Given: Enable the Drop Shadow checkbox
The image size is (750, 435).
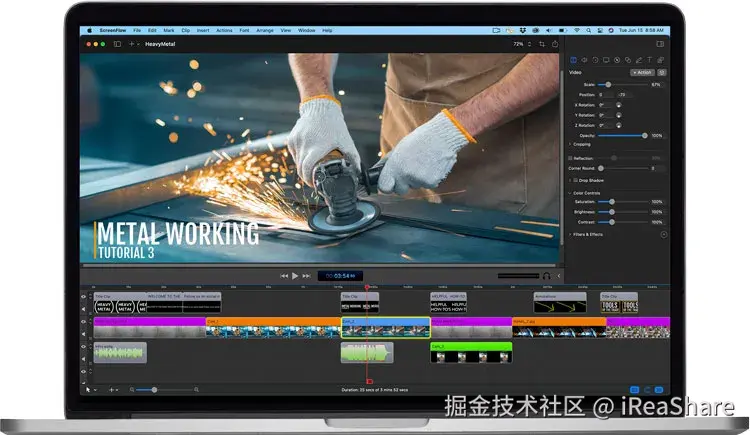Looking at the screenshot, I should click(x=575, y=180).
